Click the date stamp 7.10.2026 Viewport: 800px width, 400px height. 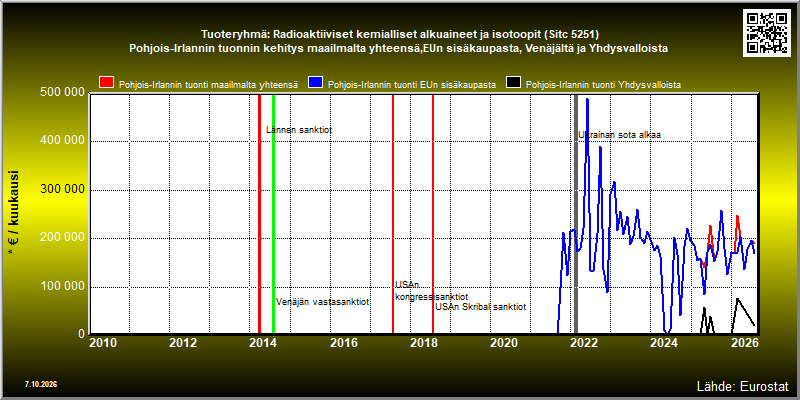coord(40,384)
